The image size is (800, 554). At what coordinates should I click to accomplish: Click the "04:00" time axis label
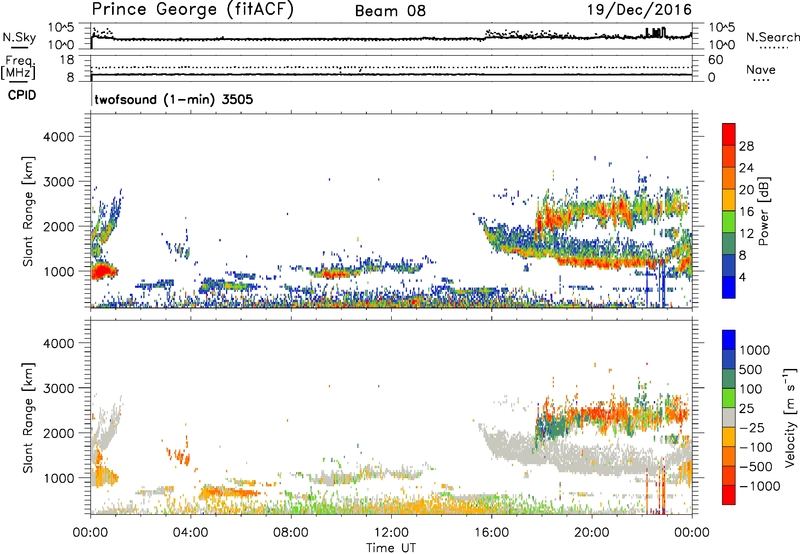[190, 533]
